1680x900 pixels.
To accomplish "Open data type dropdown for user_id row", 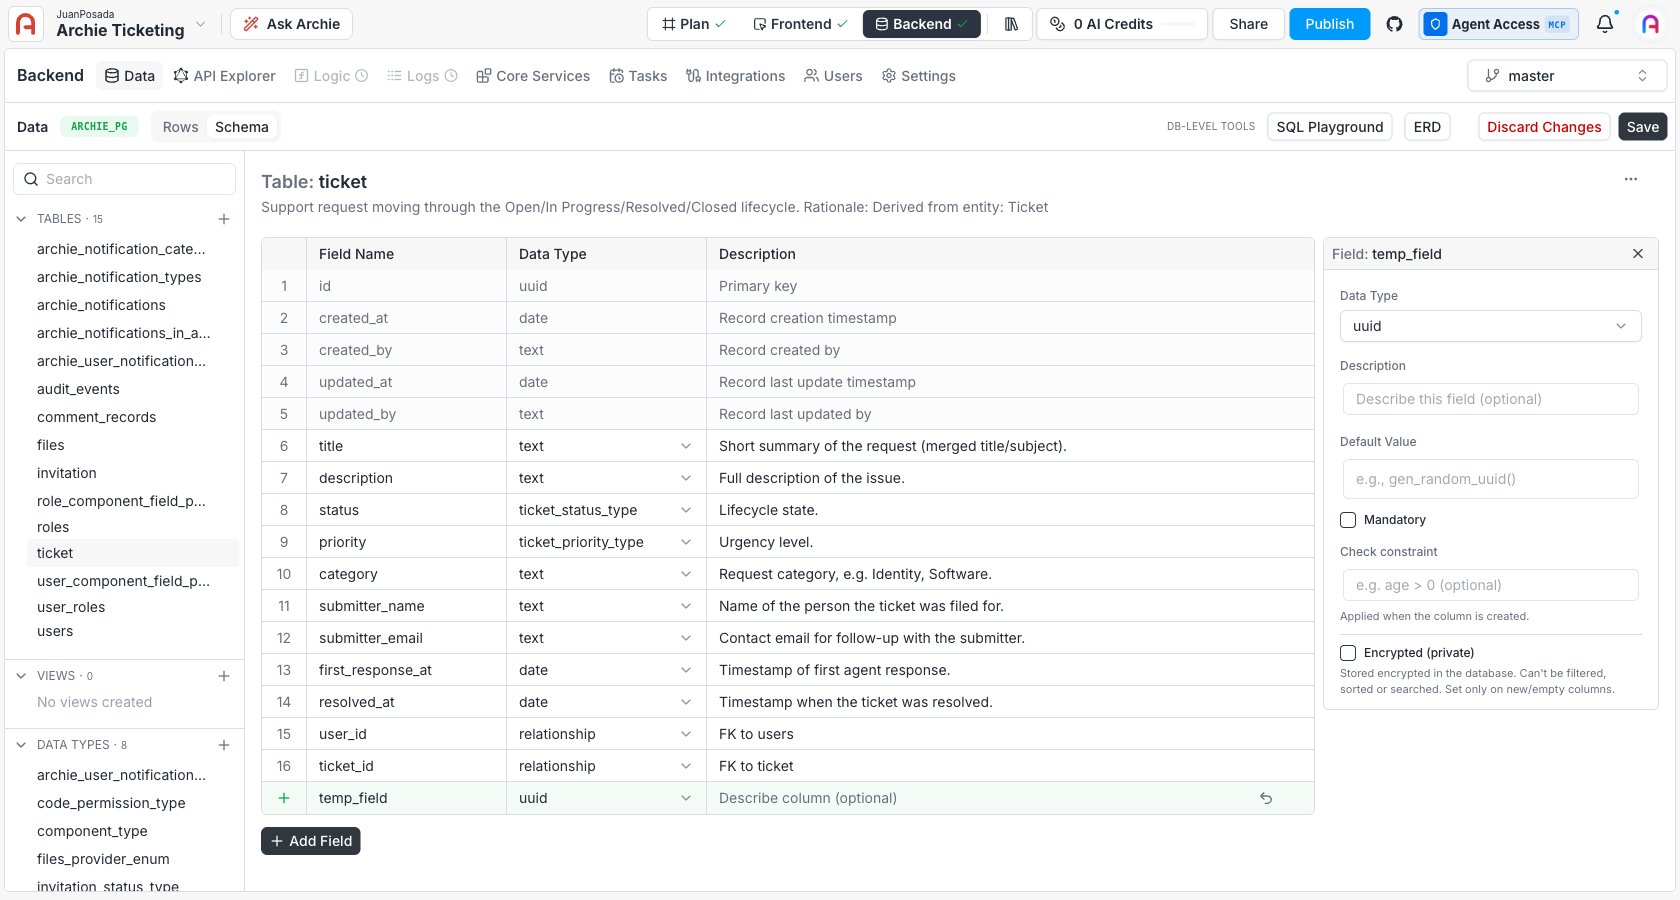I will [x=686, y=734].
